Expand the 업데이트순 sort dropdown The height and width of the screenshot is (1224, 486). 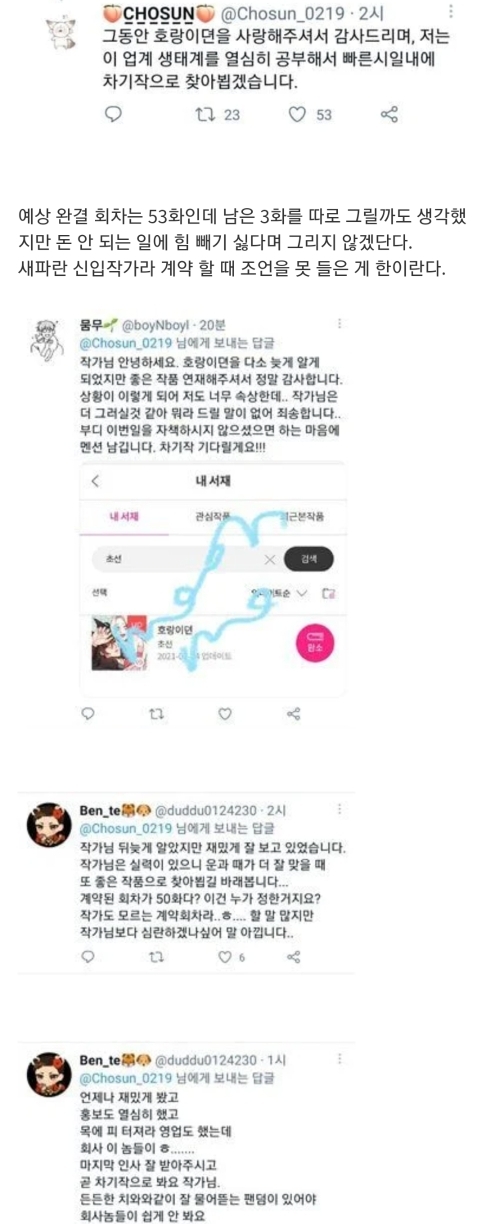[x=279, y=593]
